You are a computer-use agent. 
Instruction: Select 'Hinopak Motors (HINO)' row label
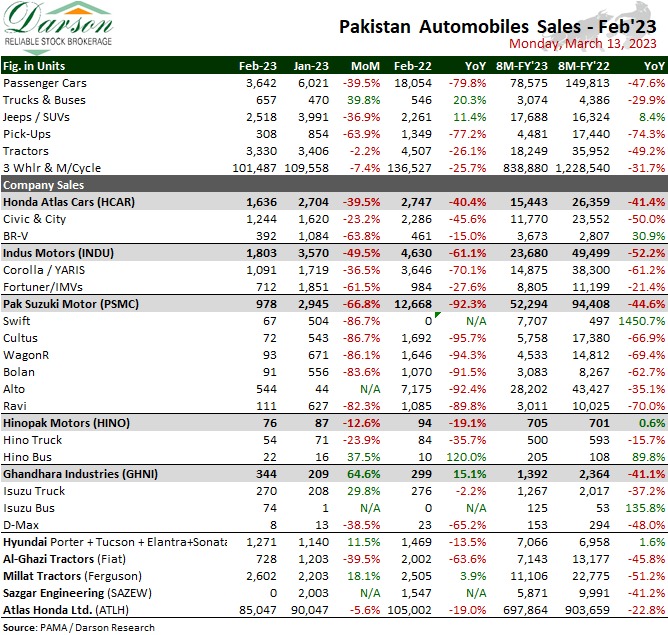point(66,423)
